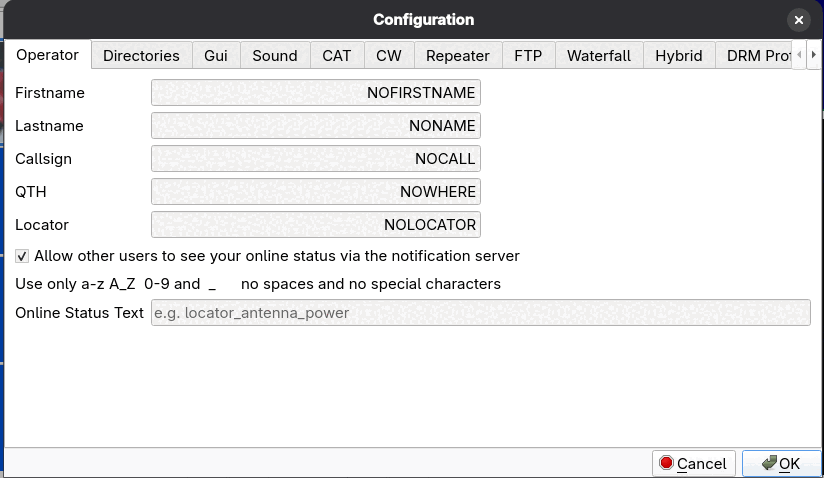Screen dimensions: 824x478
Task: Open the CAT tab
Action: tap(337, 56)
